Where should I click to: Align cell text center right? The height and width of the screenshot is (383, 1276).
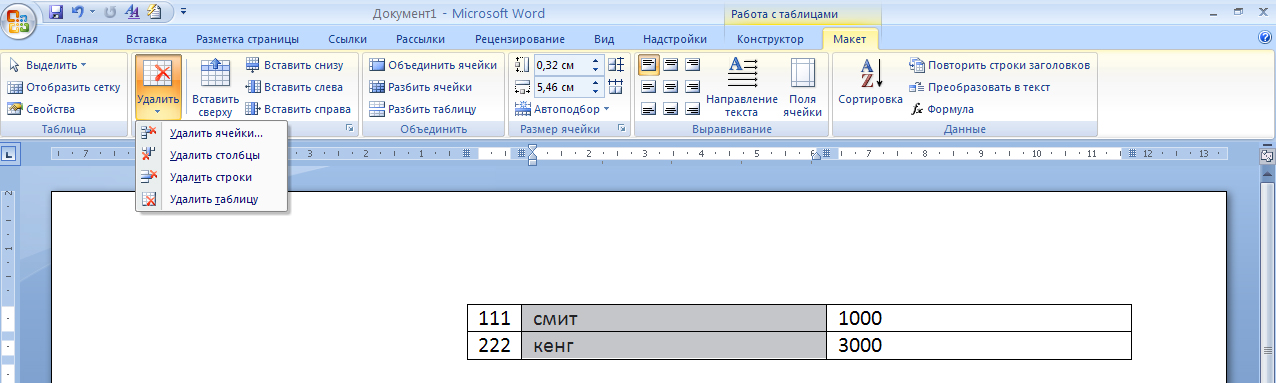click(692, 87)
